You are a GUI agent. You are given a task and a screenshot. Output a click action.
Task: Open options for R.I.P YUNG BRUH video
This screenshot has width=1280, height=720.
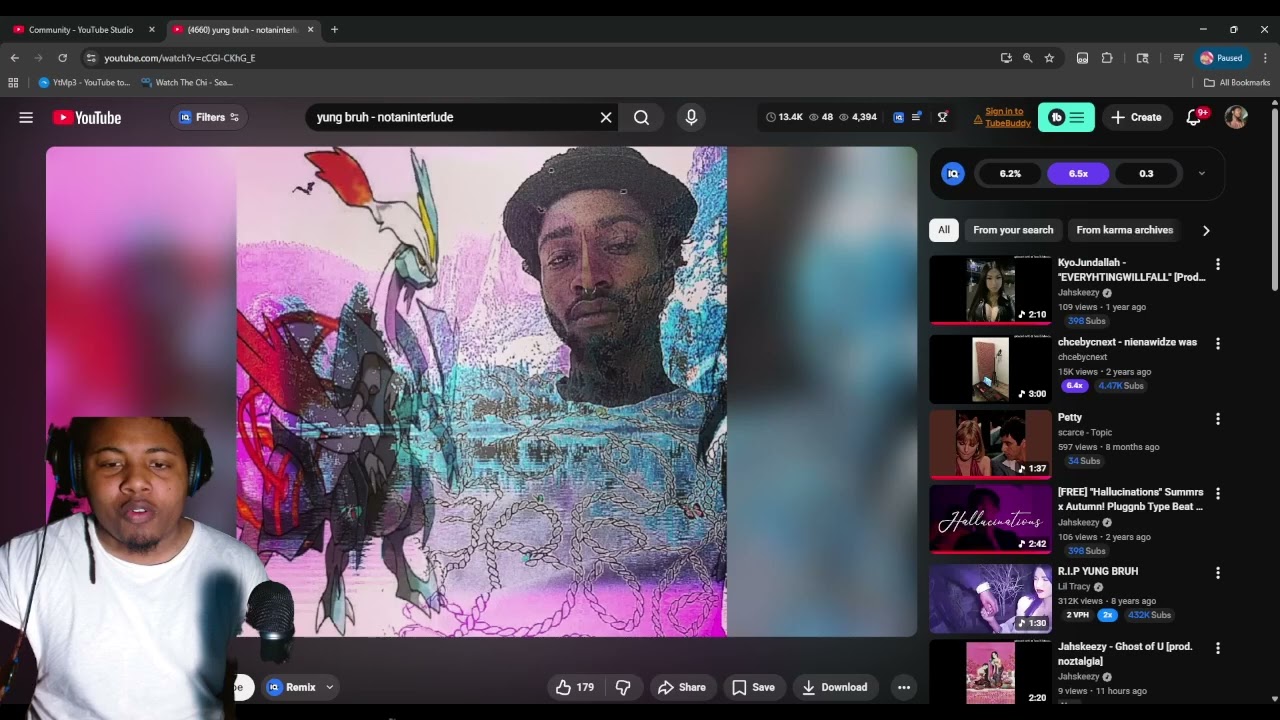point(1217,573)
